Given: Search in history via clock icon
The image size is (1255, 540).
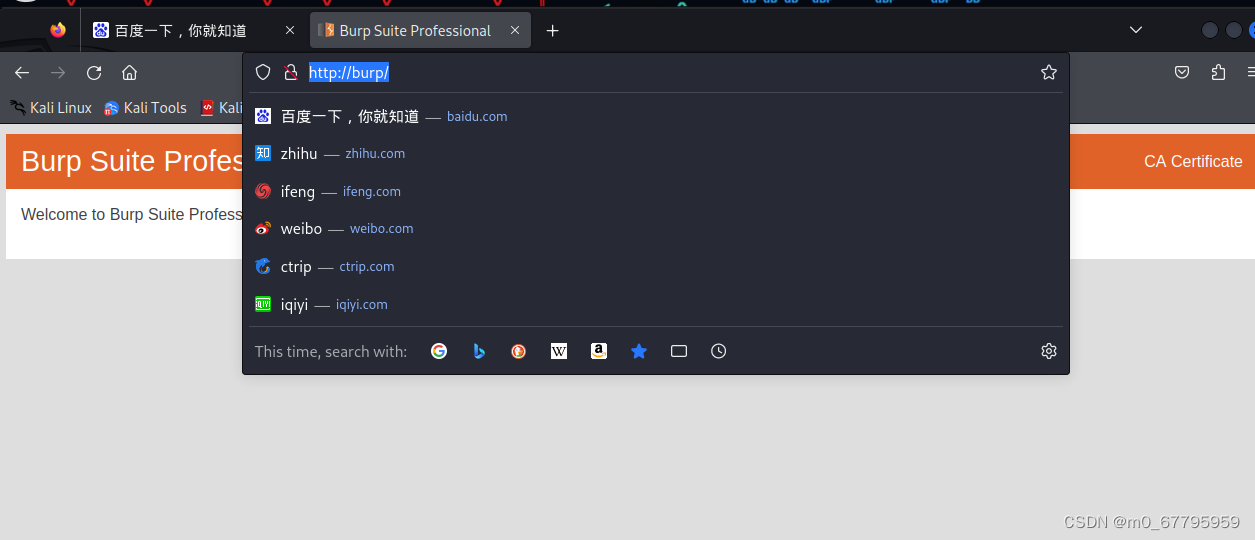Looking at the screenshot, I should click(x=719, y=351).
